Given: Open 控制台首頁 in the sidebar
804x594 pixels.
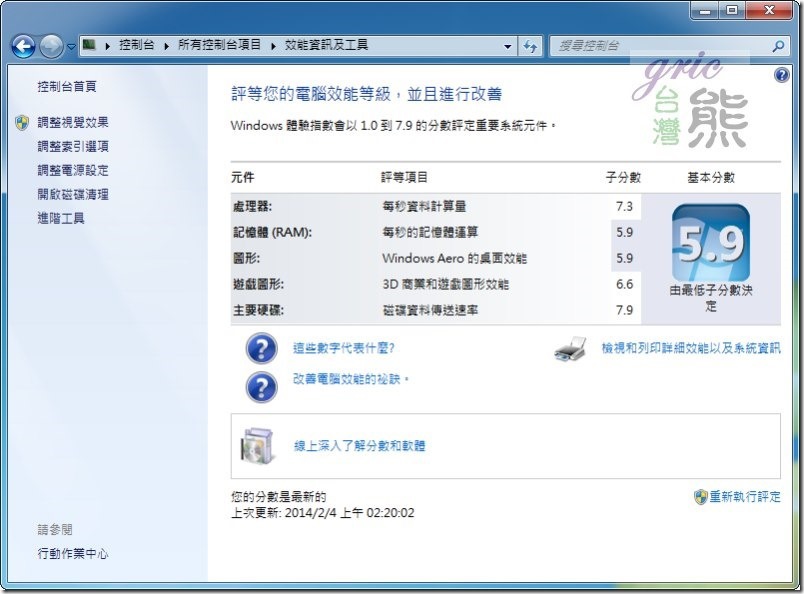Looking at the screenshot, I should coord(67,86).
